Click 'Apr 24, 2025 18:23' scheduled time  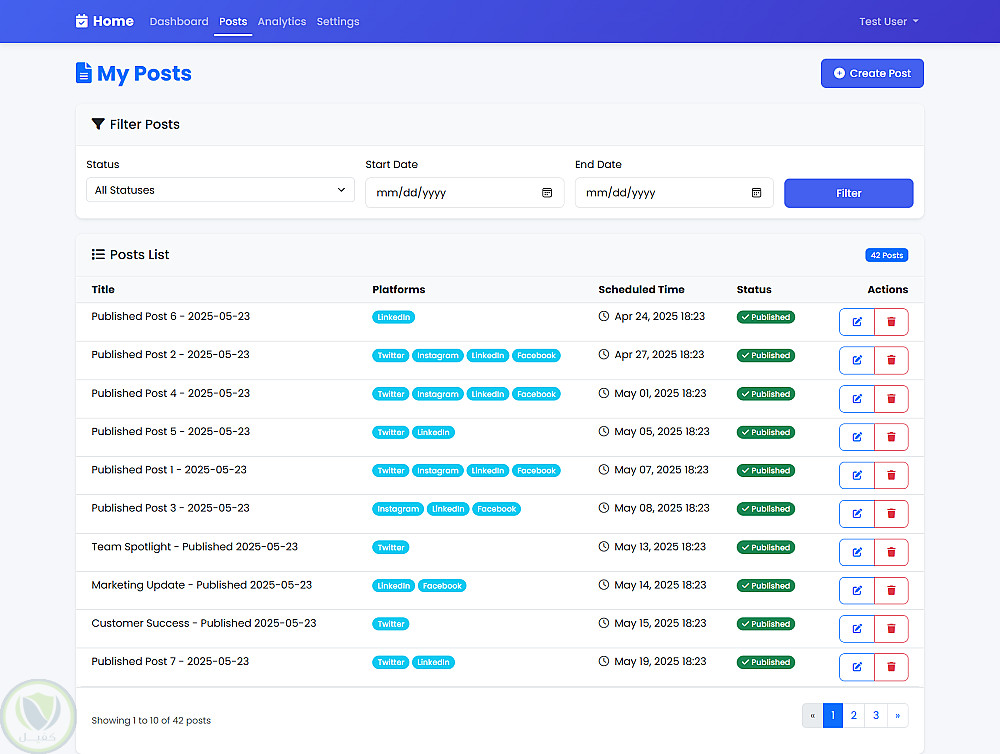(x=659, y=316)
